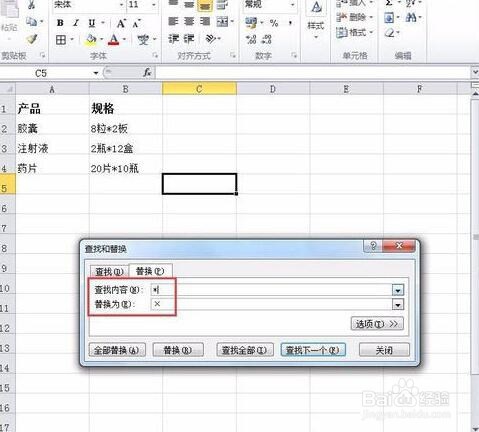479x432 pixels.
Task: Click the Borders icon
Action: click(x=61, y=40)
